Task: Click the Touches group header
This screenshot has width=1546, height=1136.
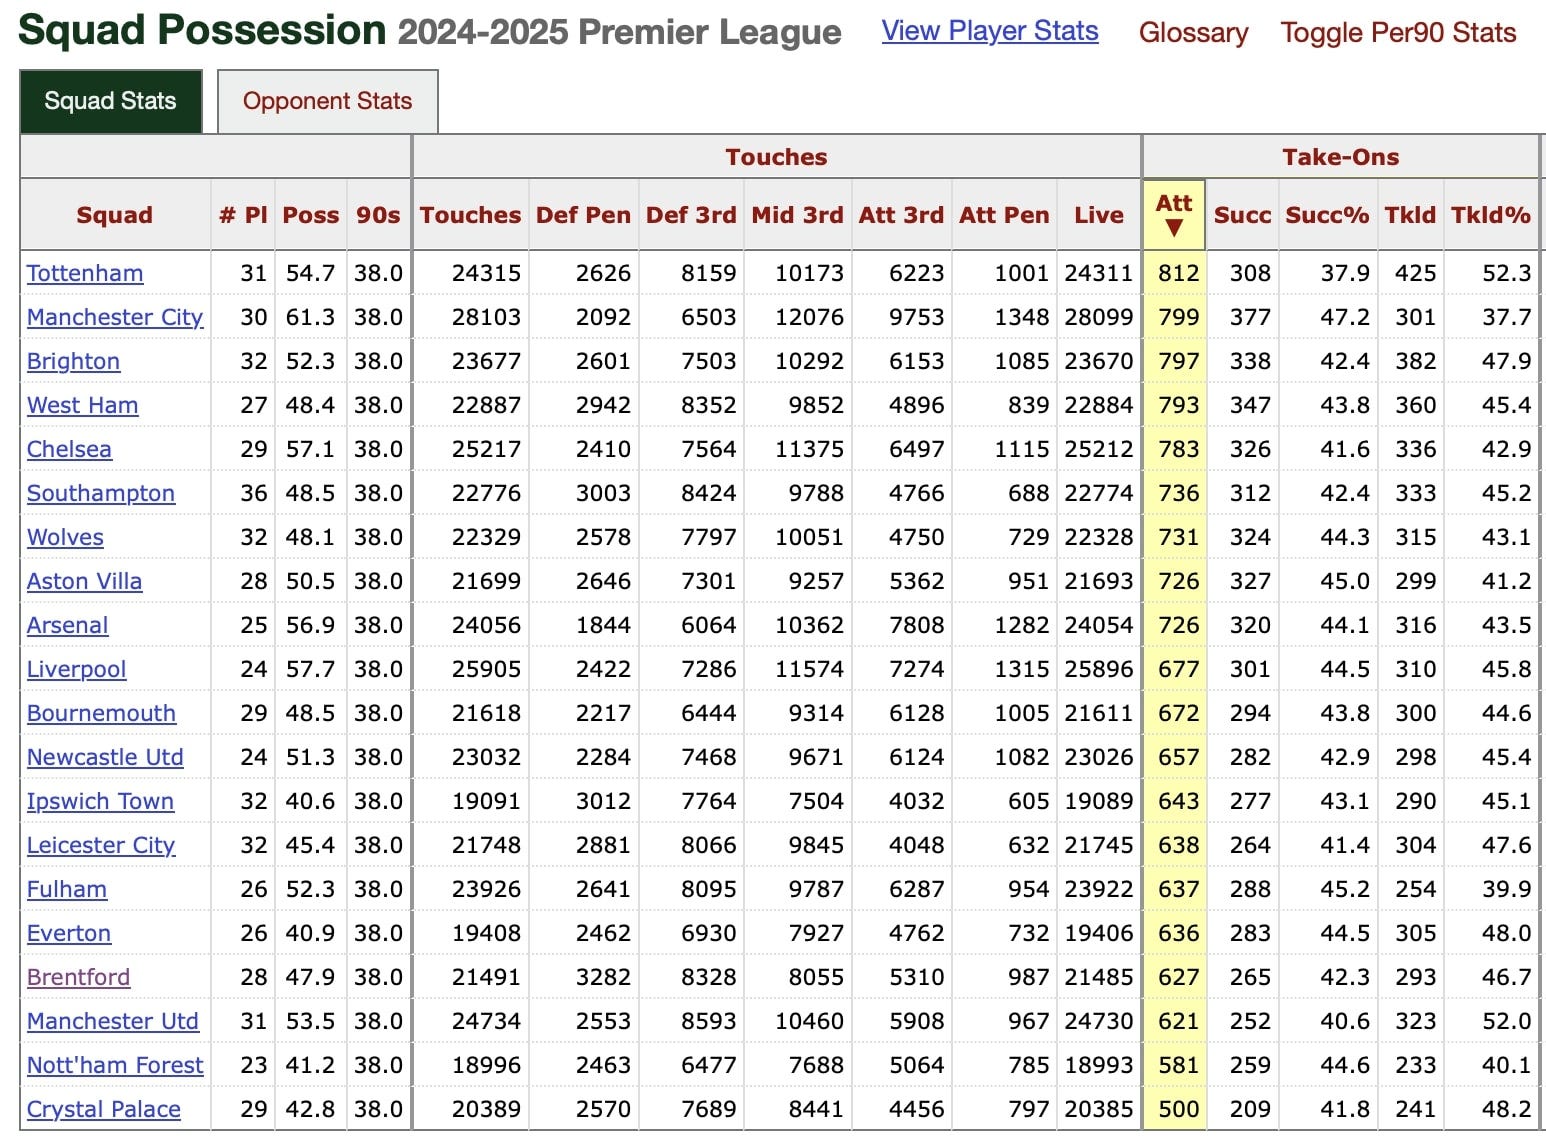Action: coord(777,157)
